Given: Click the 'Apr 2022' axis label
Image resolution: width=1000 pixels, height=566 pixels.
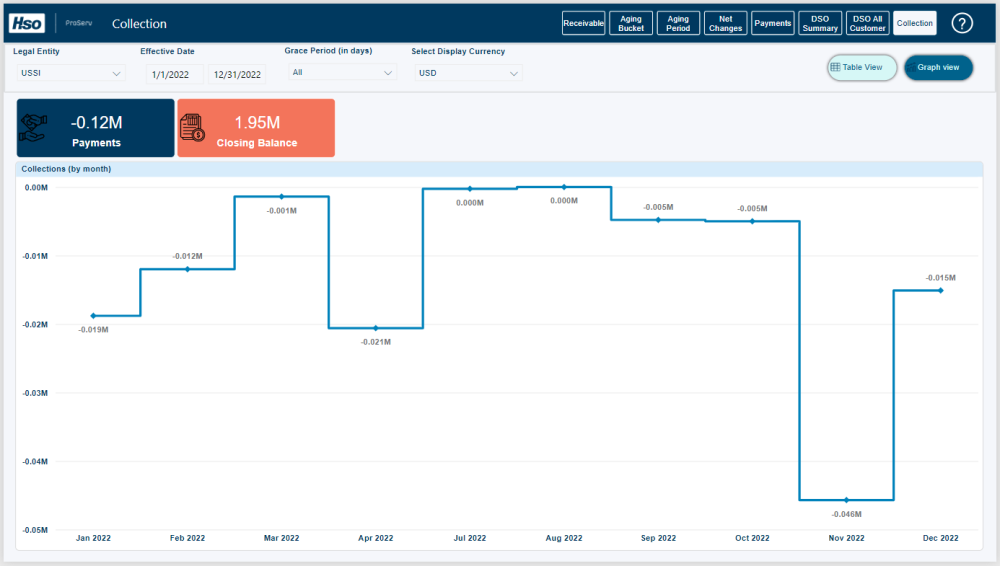Looking at the screenshot, I should coord(376,538).
